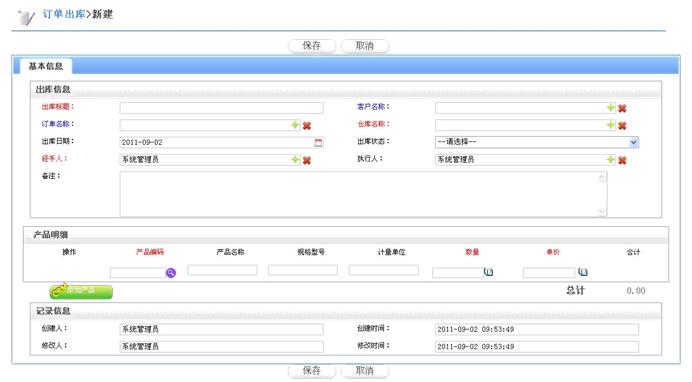Click the 修改时间 field
The height and width of the screenshot is (382, 692).
[x=537, y=346]
